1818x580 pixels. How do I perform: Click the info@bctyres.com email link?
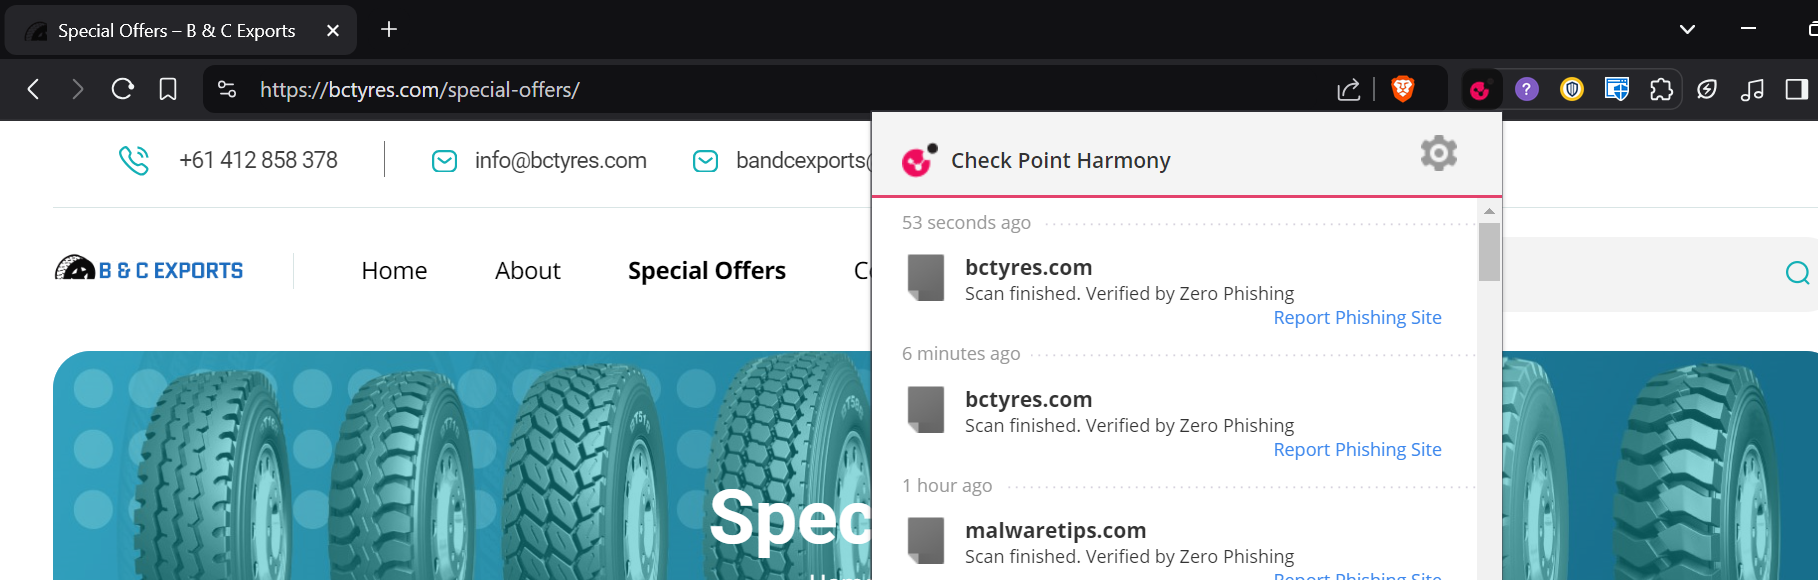560,161
